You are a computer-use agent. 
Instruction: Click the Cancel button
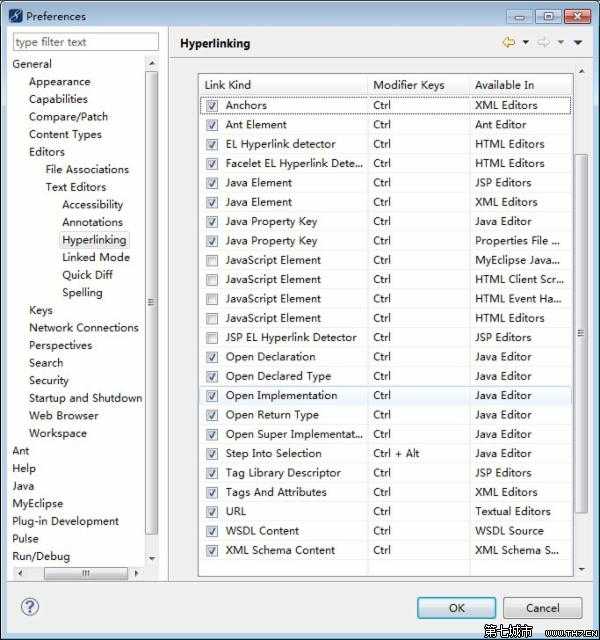[542, 608]
